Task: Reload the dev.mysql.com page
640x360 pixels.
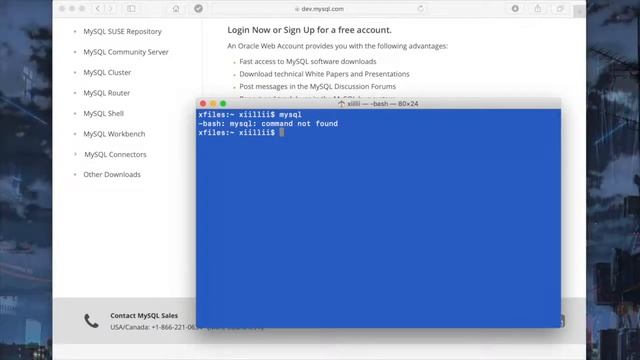Action: [x=420, y=9]
